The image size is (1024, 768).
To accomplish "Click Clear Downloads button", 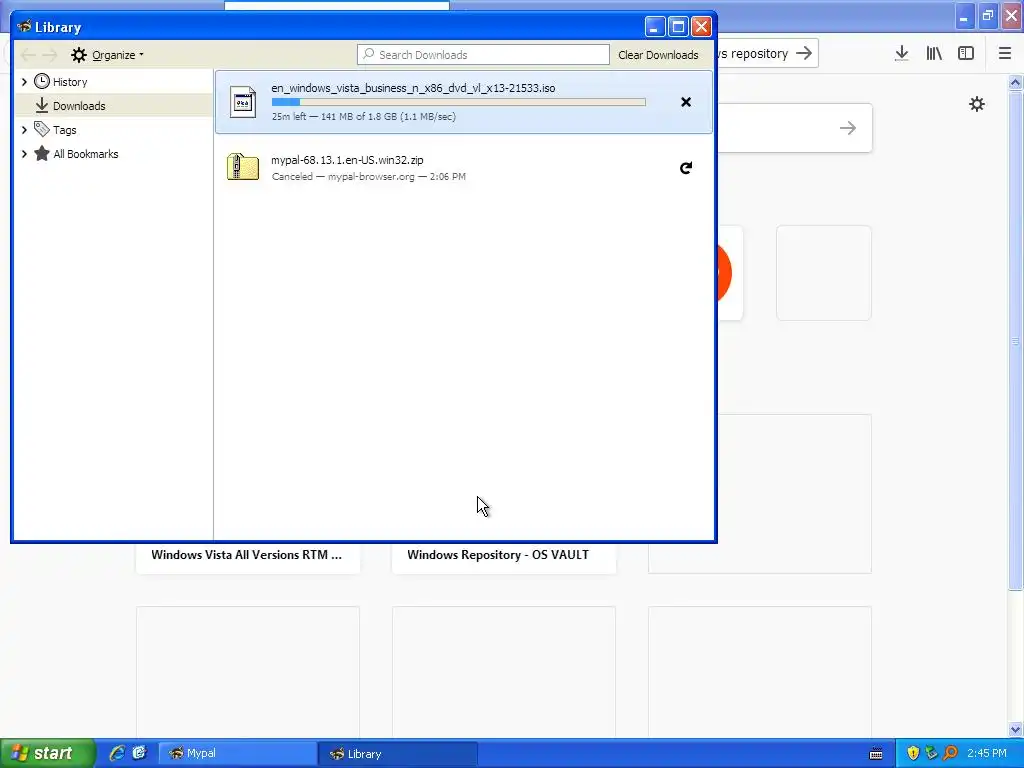I will click(x=658, y=55).
